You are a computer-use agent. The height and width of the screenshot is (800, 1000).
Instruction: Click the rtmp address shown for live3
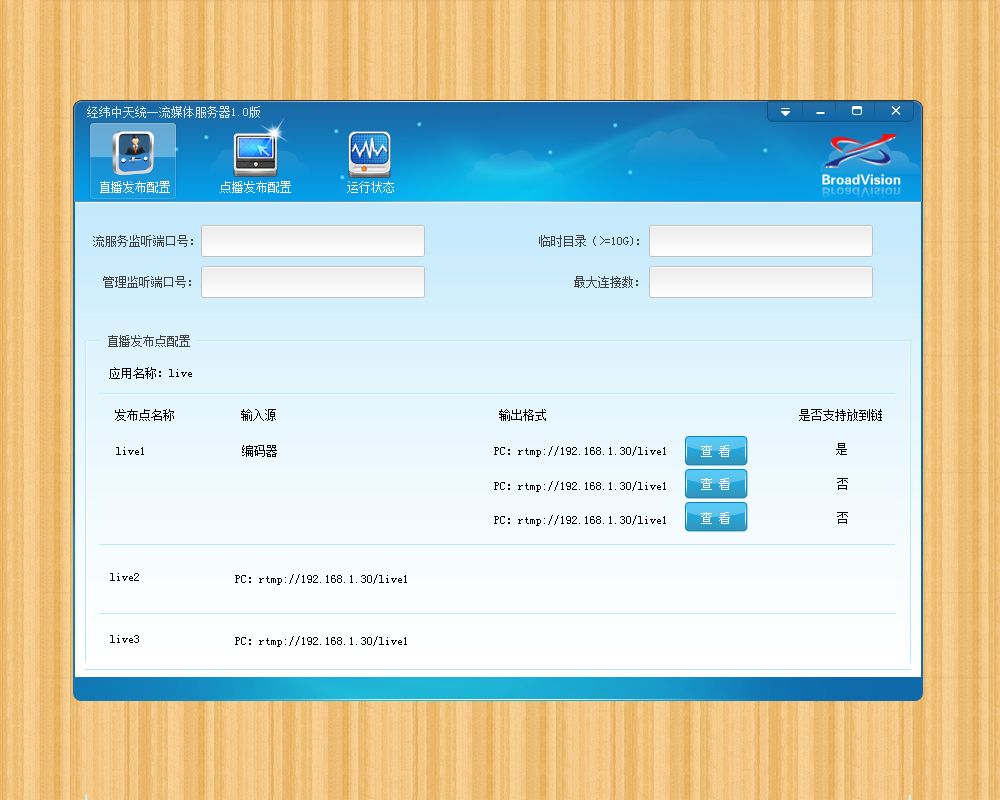[320, 641]
